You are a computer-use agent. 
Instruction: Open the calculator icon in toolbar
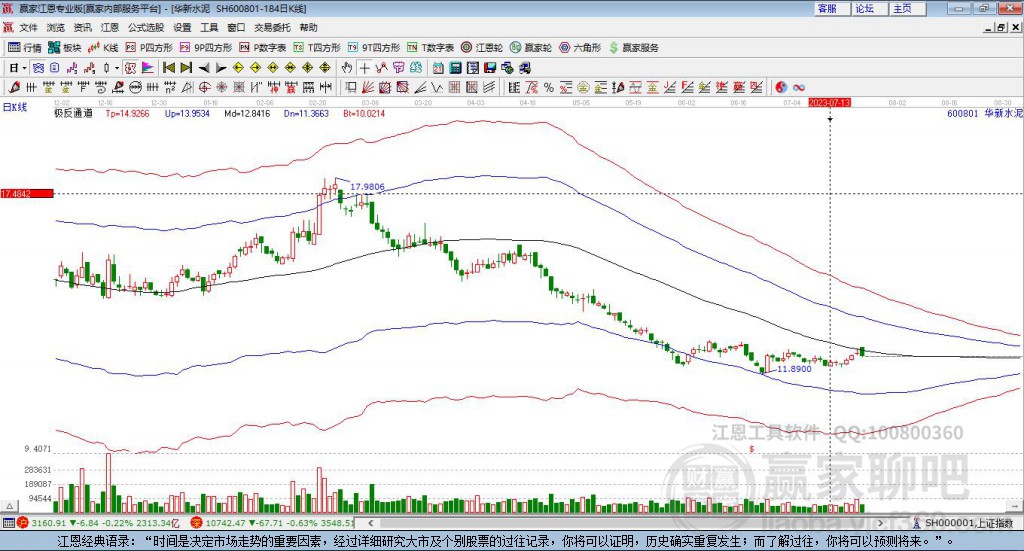point(455,68)
